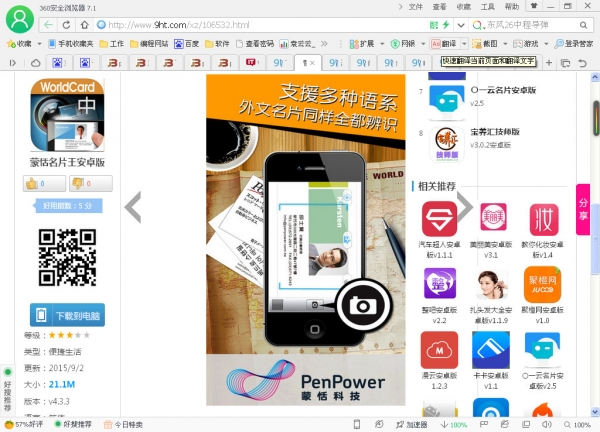
Task: Click the browser back arrow button
Action: coord(48,25)
